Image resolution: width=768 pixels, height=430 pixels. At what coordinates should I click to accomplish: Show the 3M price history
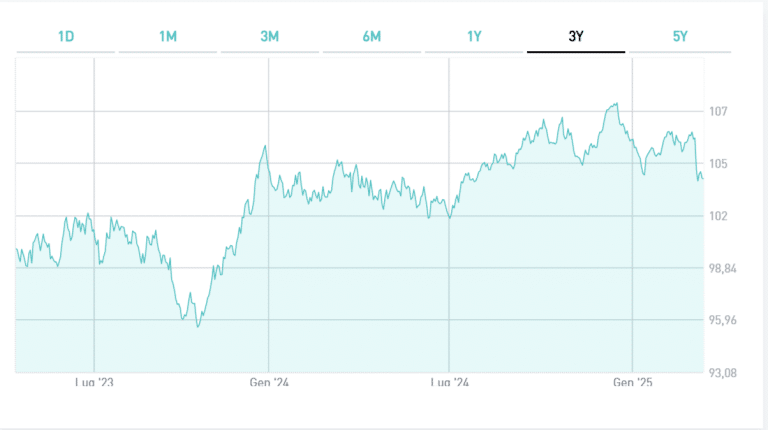pyautogui.click(x=270, y=37)
